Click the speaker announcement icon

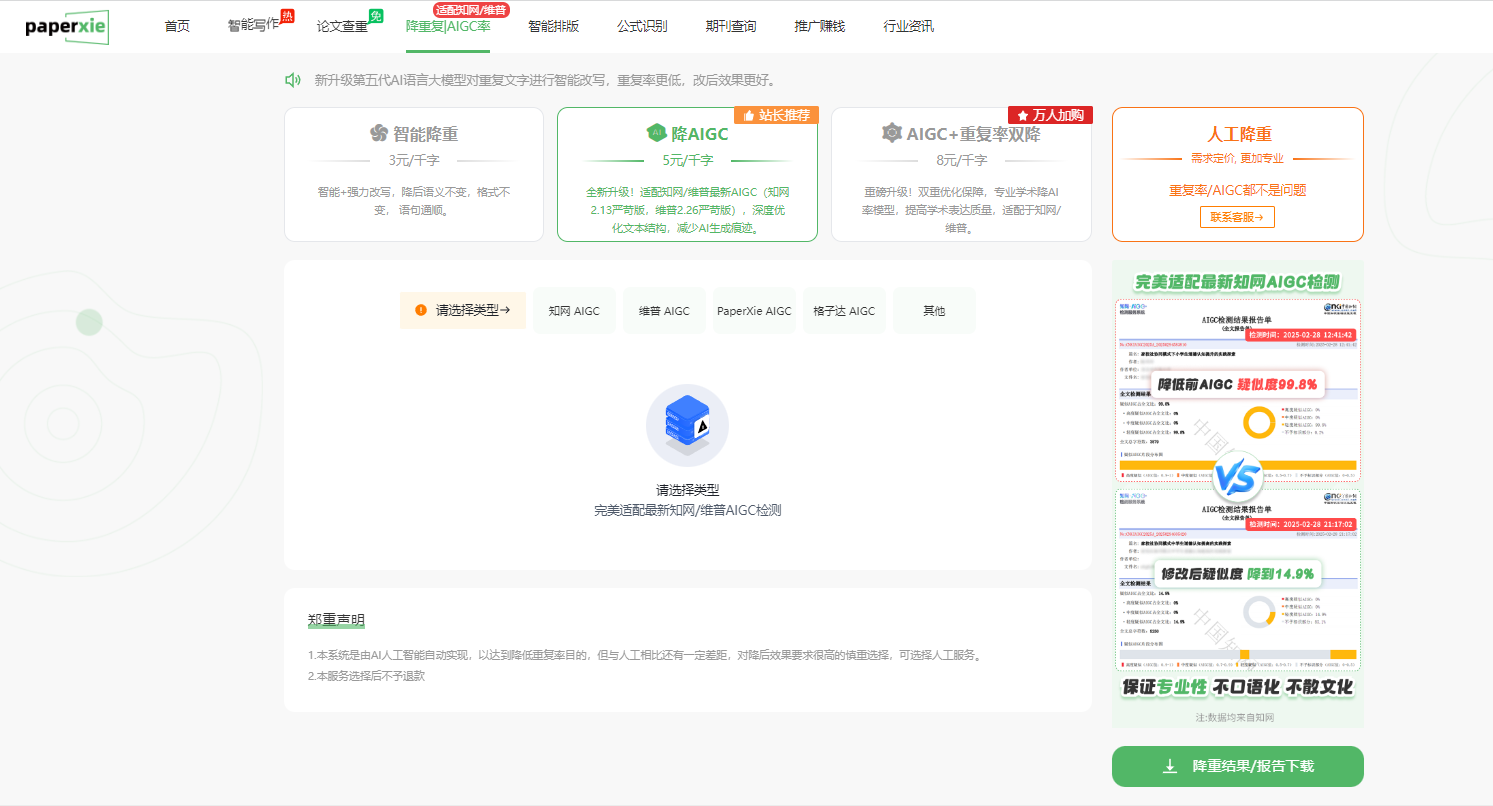click(293, 80)
